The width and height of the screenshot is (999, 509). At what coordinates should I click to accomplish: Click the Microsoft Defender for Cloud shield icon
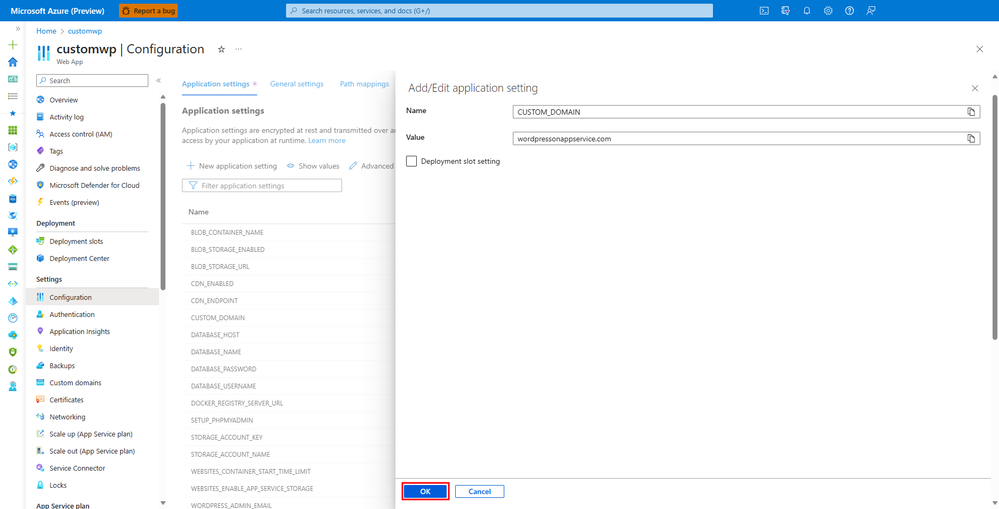coord(41,185)
